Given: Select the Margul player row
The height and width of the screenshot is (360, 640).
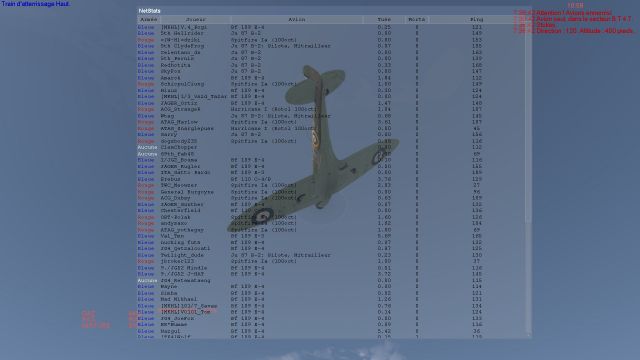Looking at the screenshot, I should (x=331, y=331).
